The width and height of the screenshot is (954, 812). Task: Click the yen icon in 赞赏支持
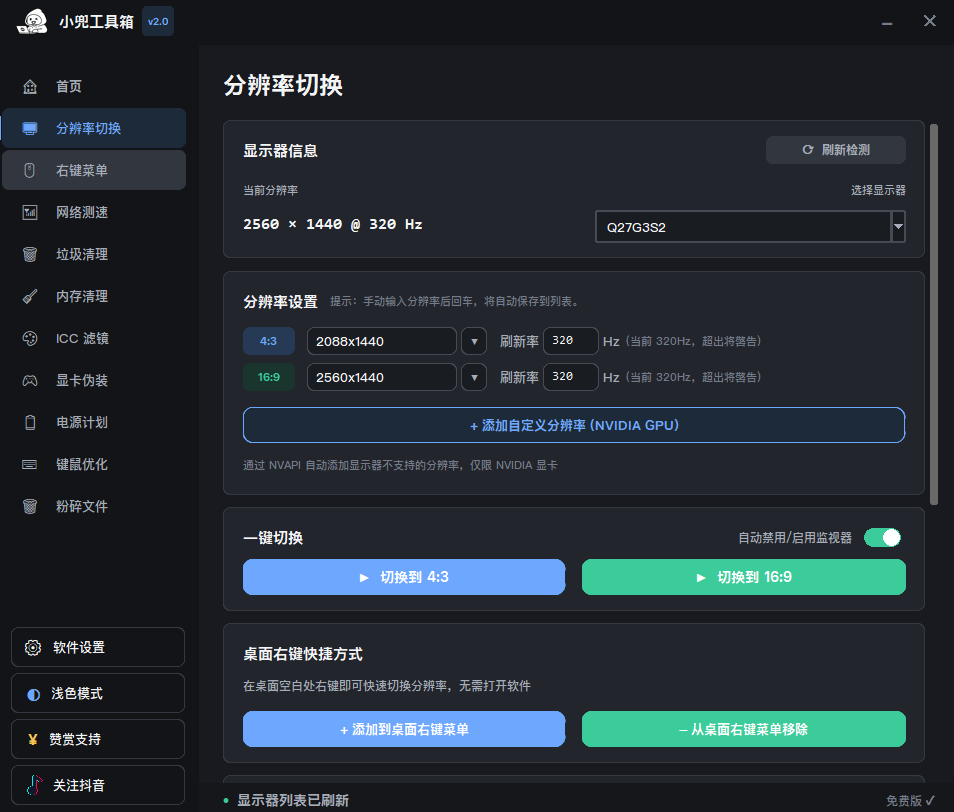[33, 740]
